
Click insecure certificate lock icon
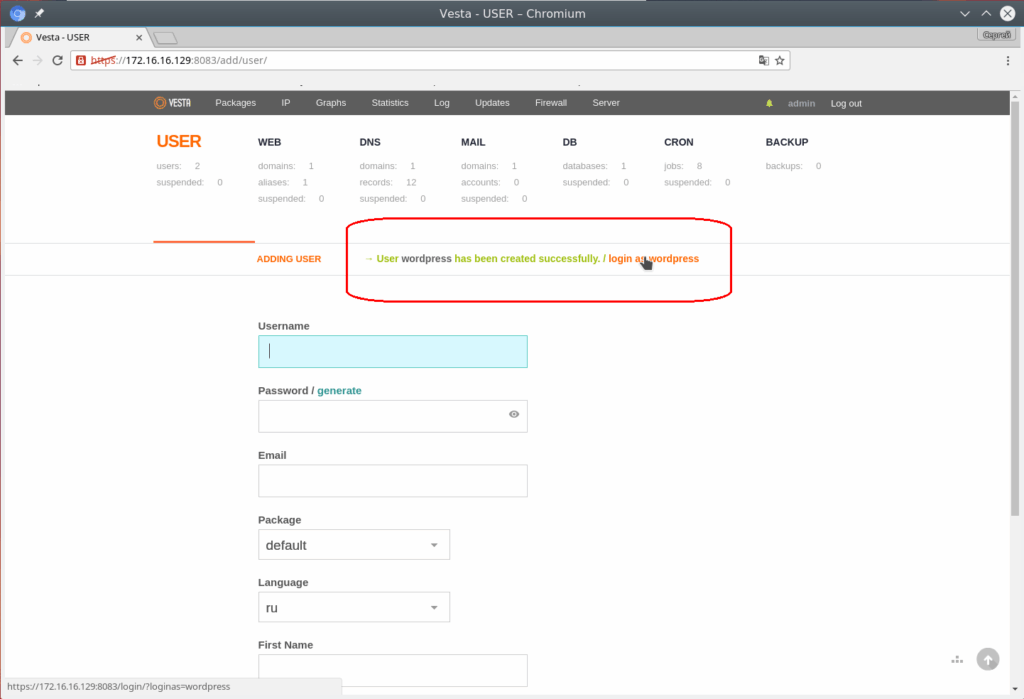[81, 60]
